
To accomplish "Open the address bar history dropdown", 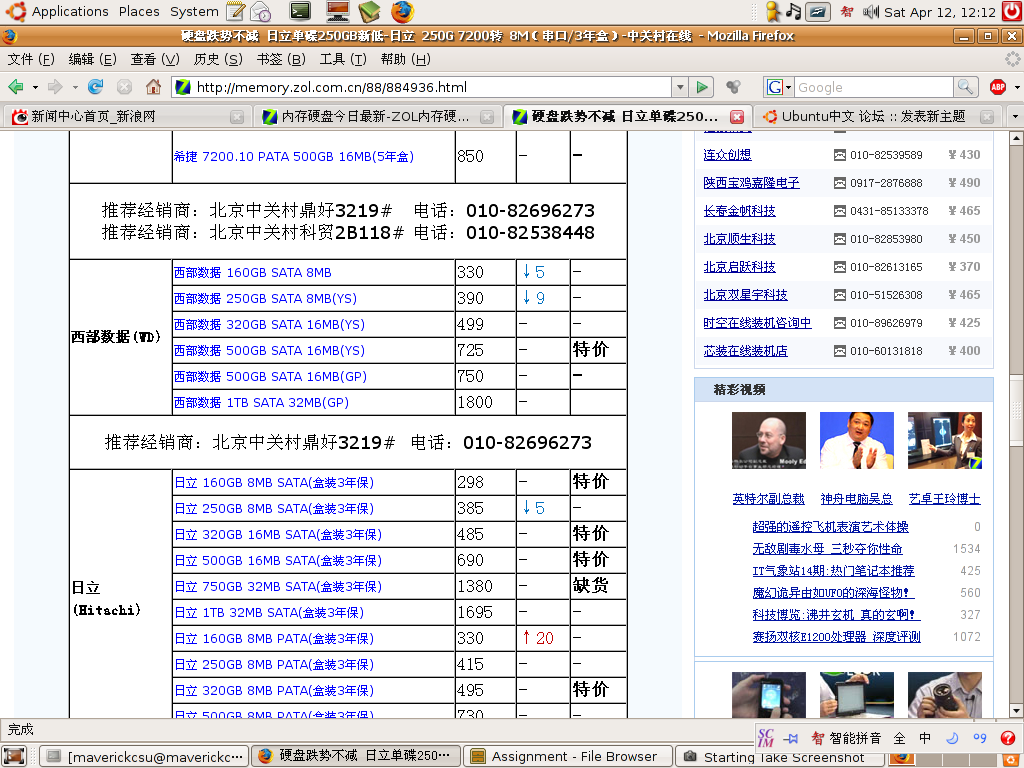I will tap(680, 87).
